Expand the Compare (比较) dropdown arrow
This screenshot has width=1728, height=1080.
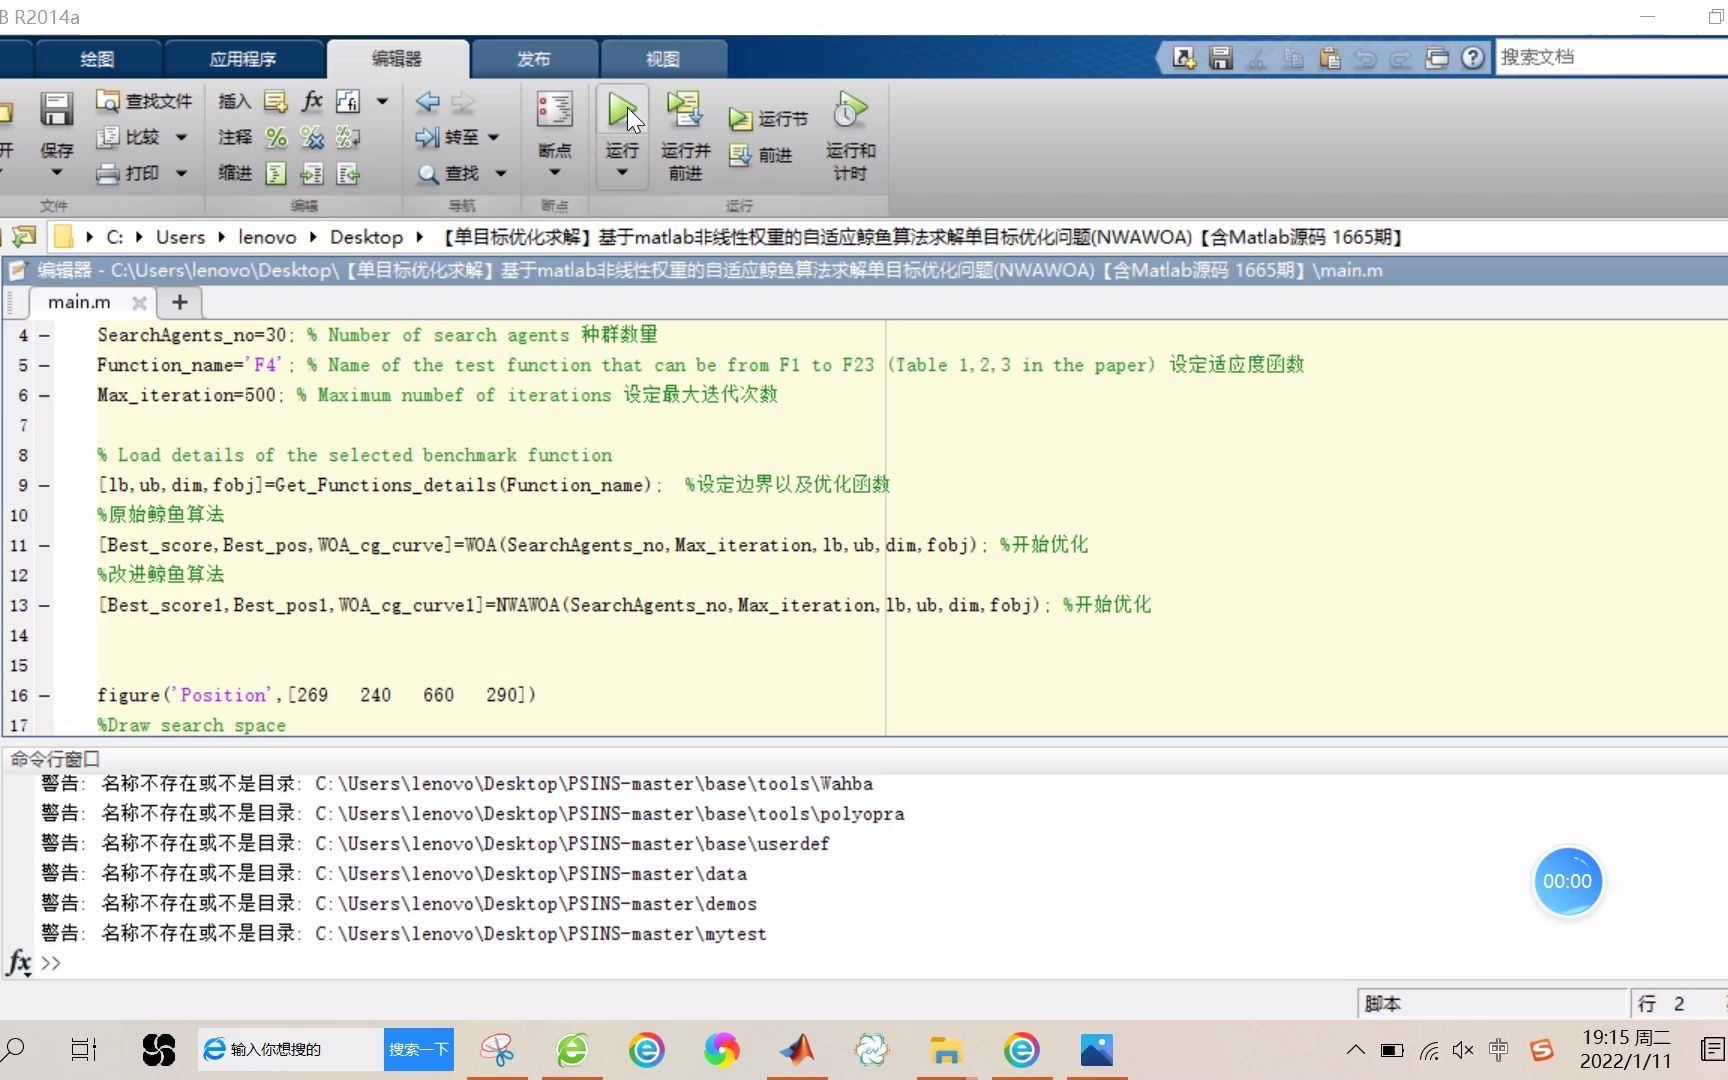click(x=181, y=137)
